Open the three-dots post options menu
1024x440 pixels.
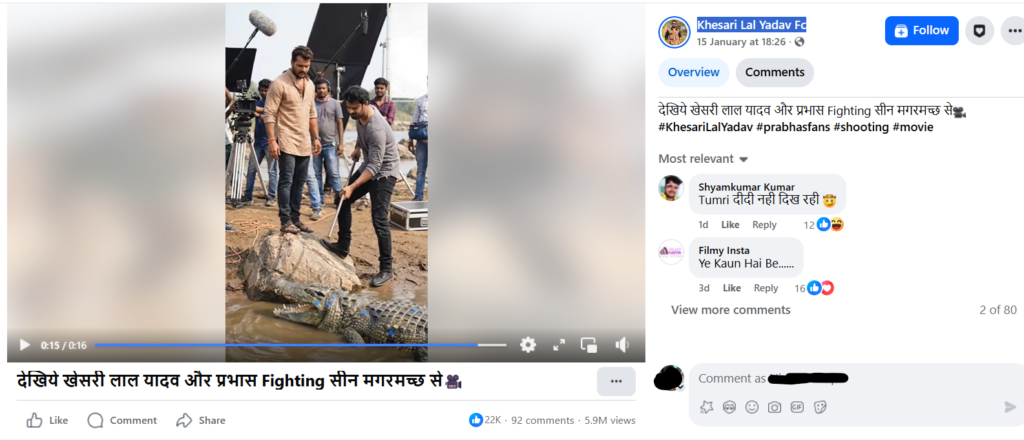[x=616, y=381]
